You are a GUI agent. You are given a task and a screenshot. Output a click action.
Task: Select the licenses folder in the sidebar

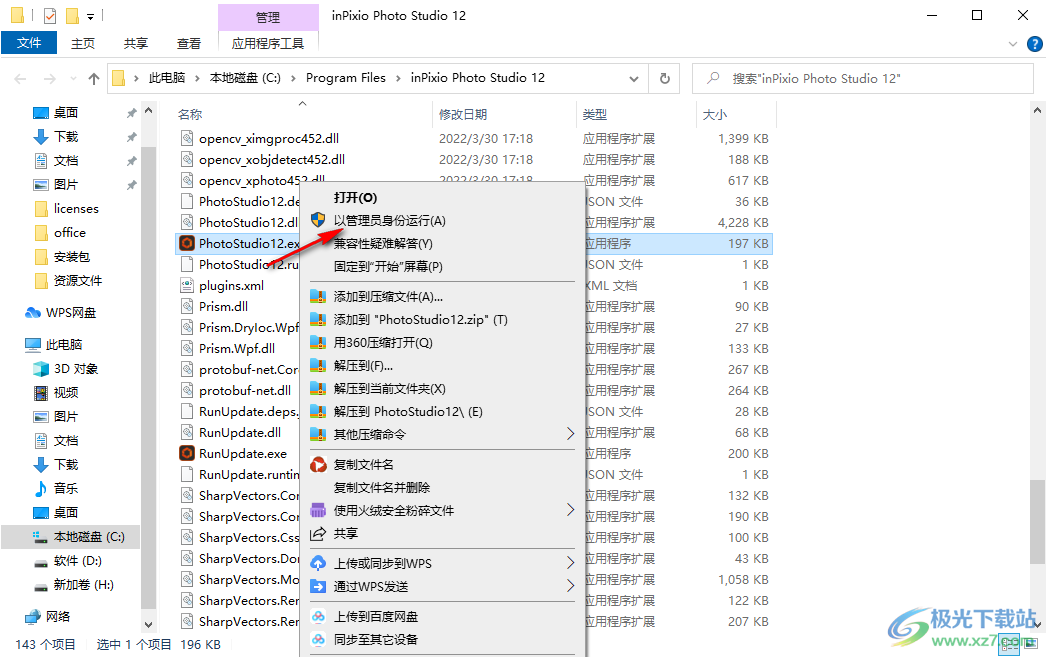pos(76,209)
